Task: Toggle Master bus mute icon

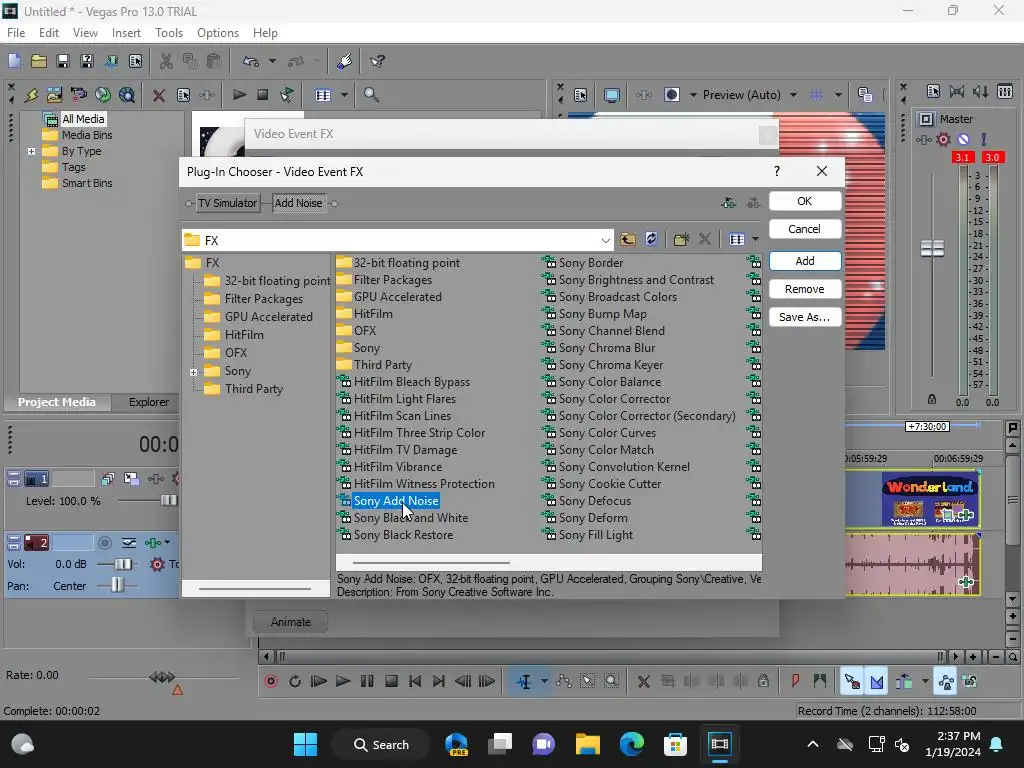Action: 963,139
